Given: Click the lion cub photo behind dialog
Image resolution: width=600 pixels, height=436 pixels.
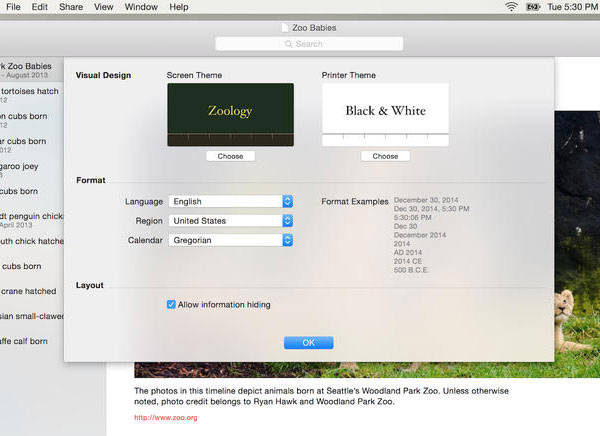Looking at the screenshot, I should [x=577, y=245].
